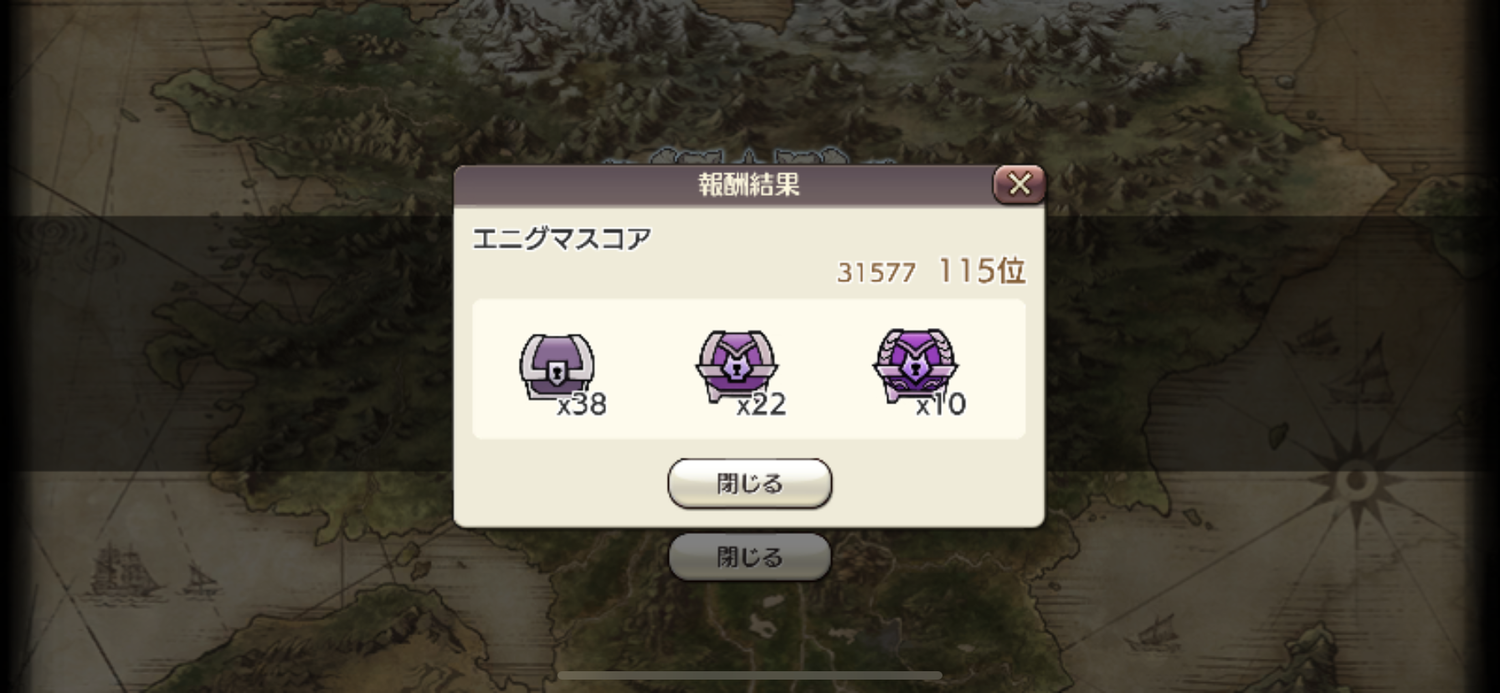Click the x10 quantity label
1500x693 pixels.
point(940,404)
